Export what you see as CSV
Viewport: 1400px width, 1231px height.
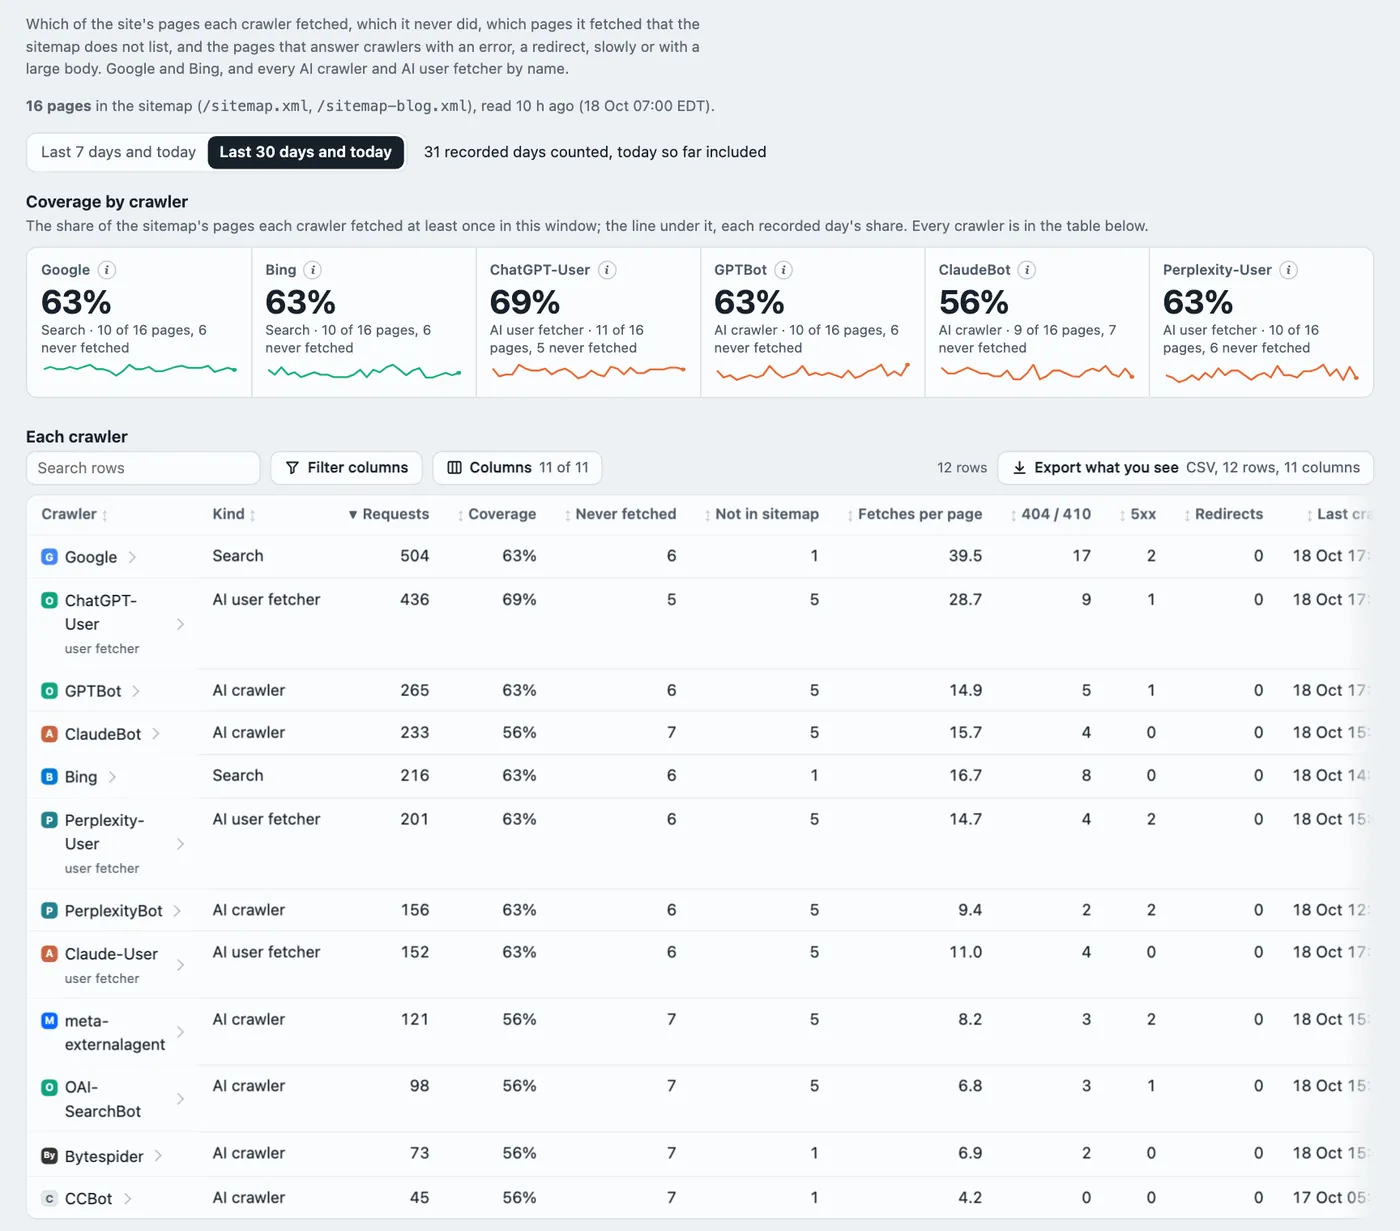[1186, 468]
